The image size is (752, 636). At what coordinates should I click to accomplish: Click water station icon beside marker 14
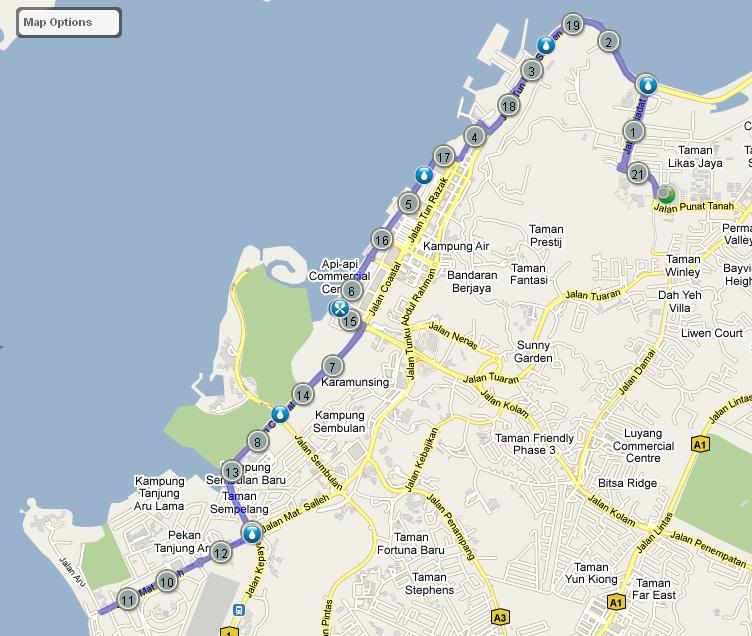280,414
